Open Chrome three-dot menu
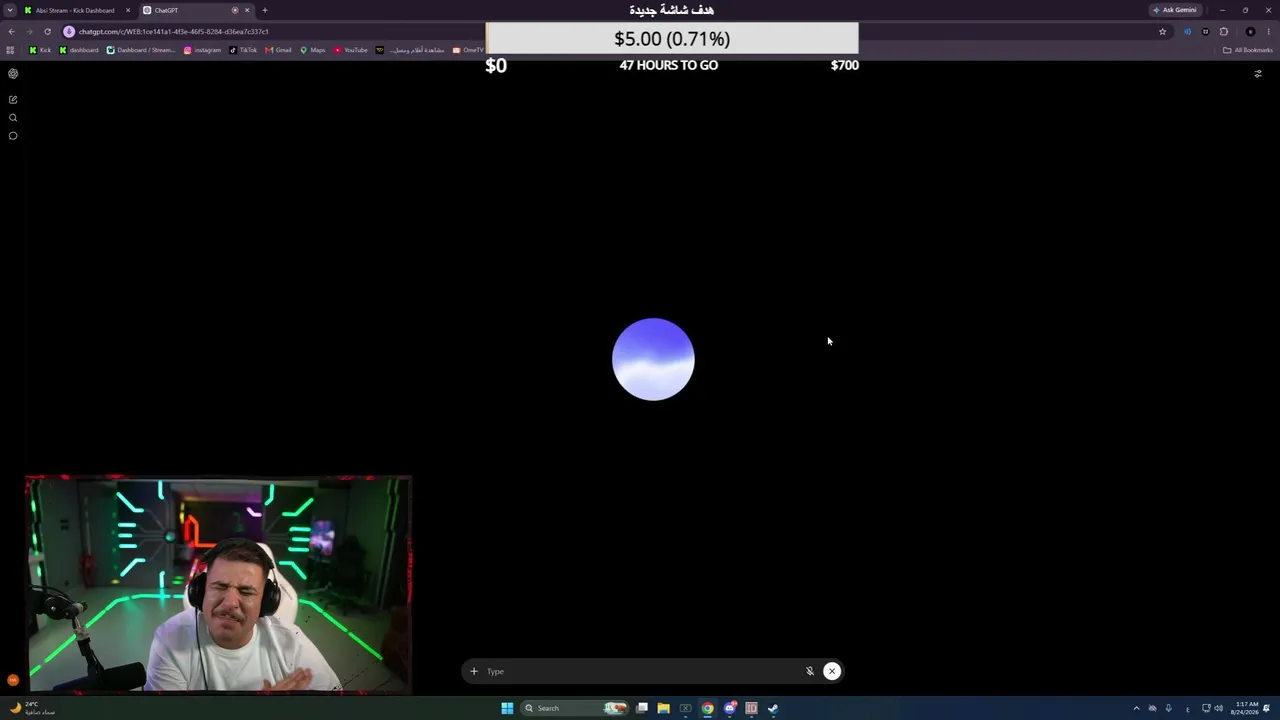The image size is (1280, 720). [1269, 31]
